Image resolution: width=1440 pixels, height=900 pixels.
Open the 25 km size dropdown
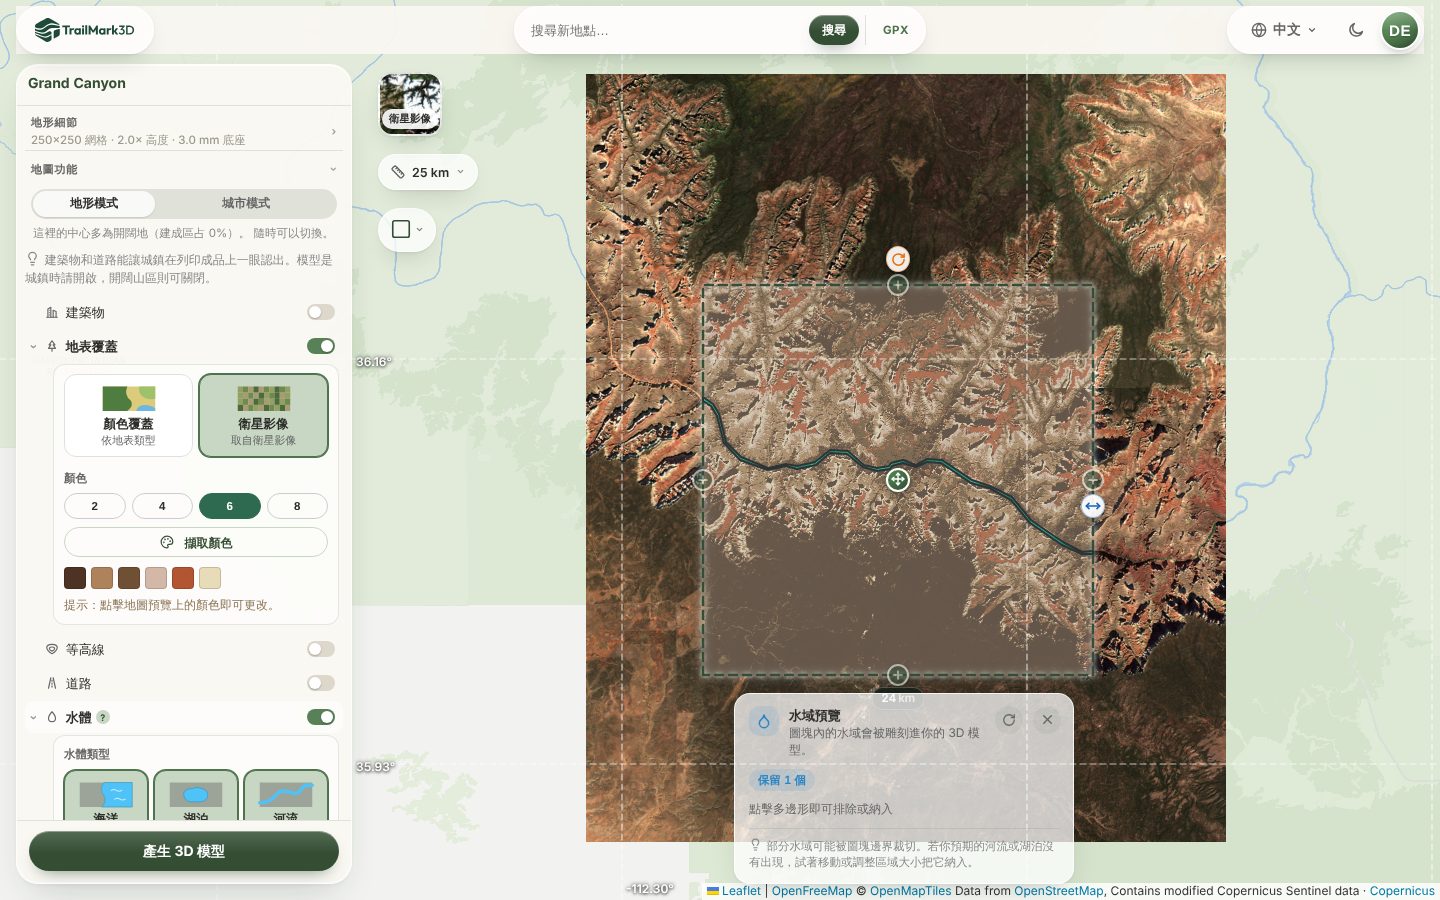click(x=428, y=172)
